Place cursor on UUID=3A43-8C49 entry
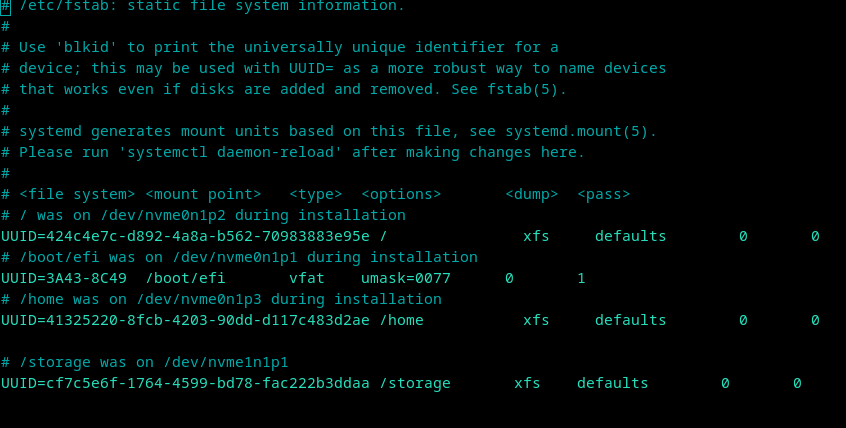846x428 pixels. 64,278
